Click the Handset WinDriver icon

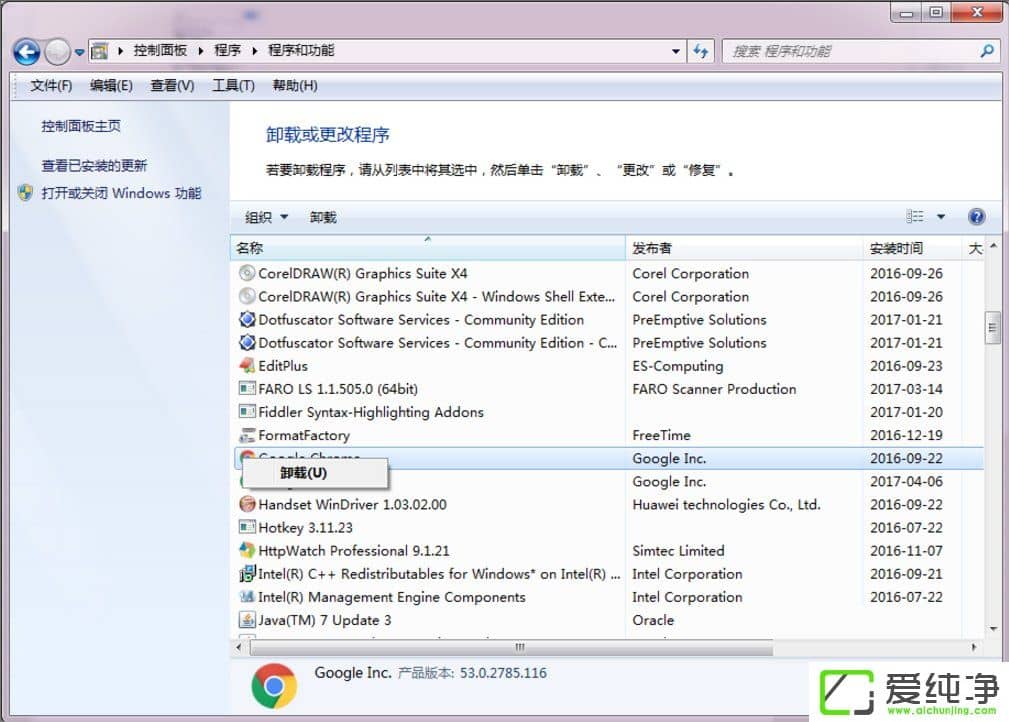point(247,505)
